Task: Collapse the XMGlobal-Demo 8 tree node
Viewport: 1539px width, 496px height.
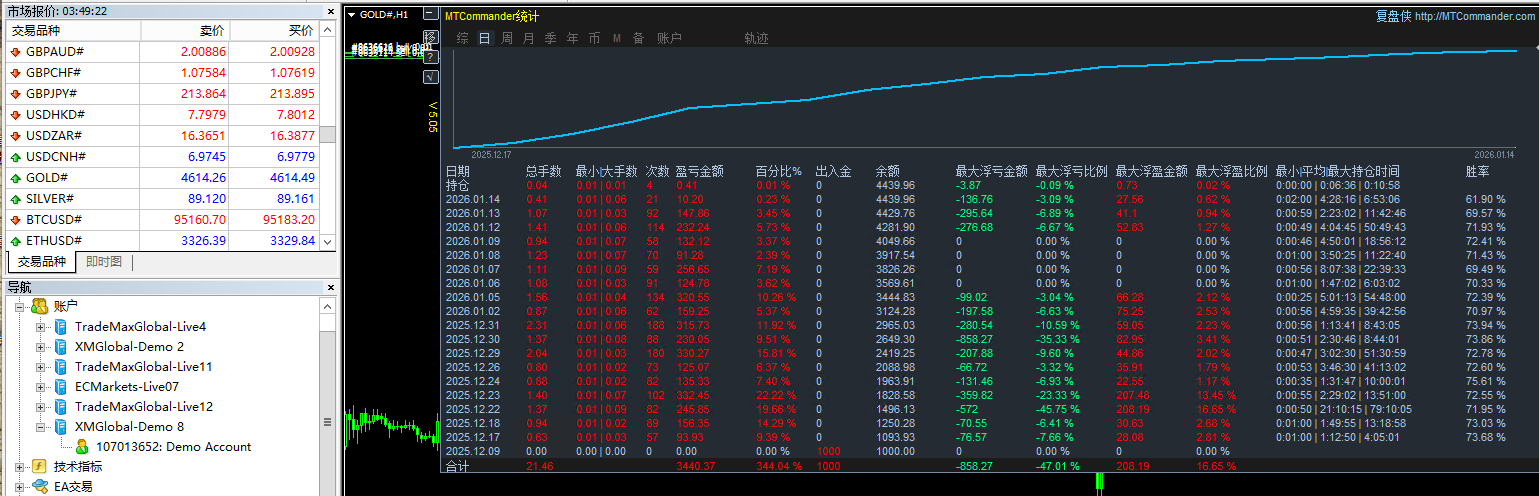Action: coord(40,427)
